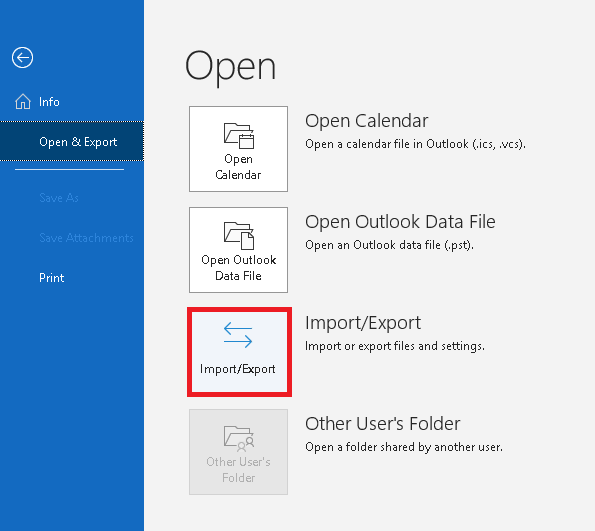Open the Info page
Viewport: 595px width, 531px height.
tap(49, 102)
